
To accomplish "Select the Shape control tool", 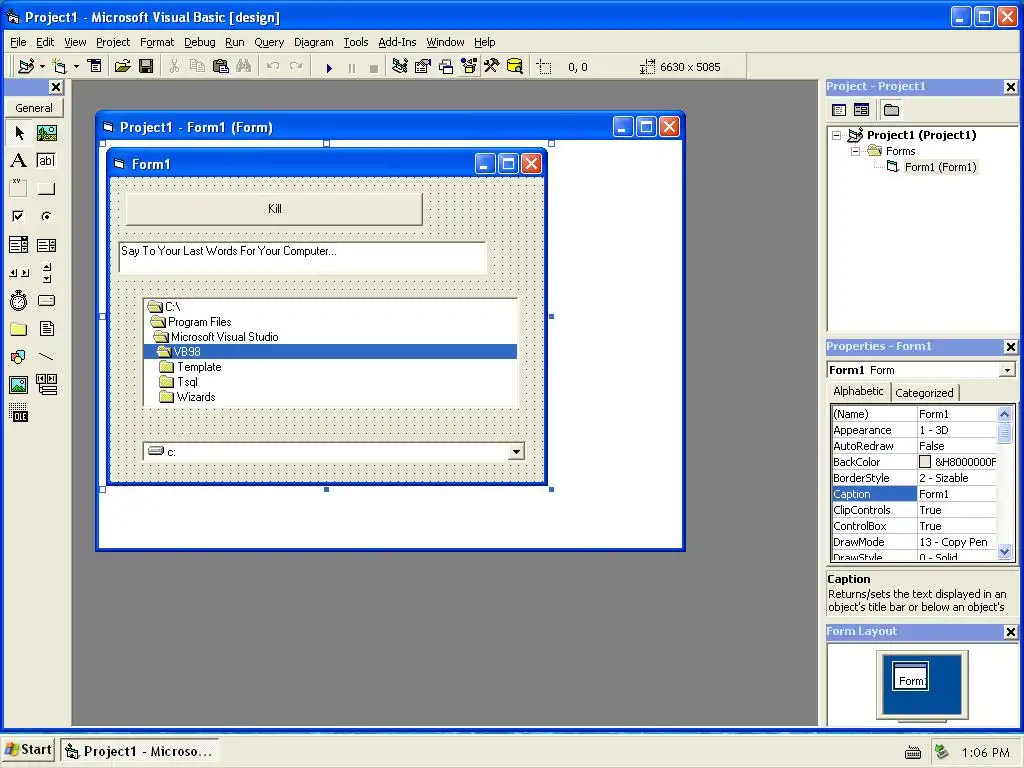I will point(19,357).
